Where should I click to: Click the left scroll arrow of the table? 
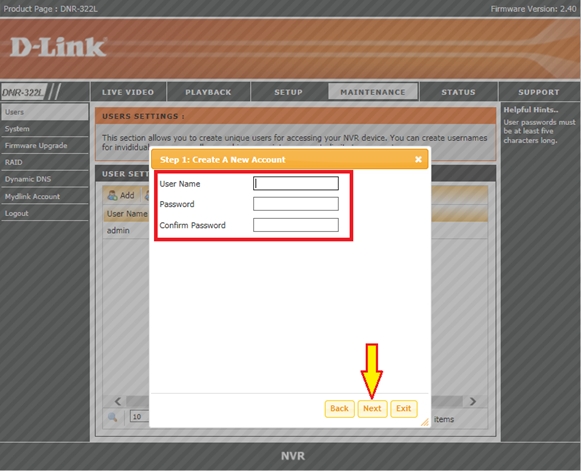point(118,401)
